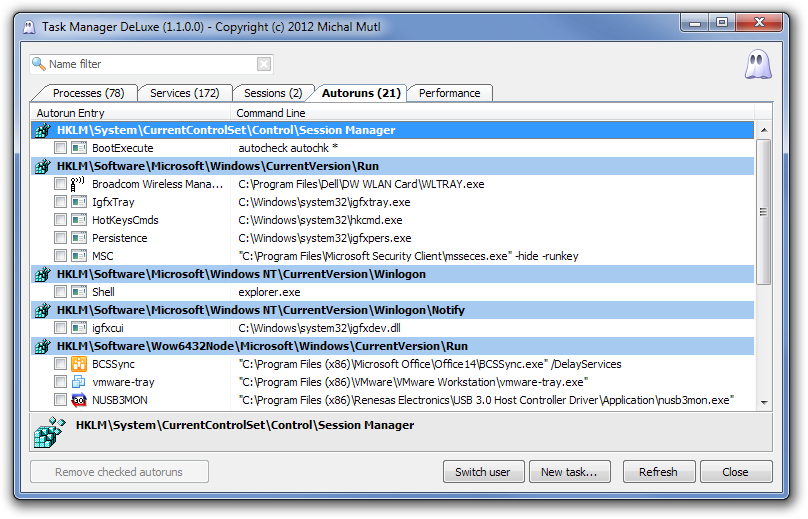Click the Close button at bottom
808x519 pixels.
pos(736,472)
